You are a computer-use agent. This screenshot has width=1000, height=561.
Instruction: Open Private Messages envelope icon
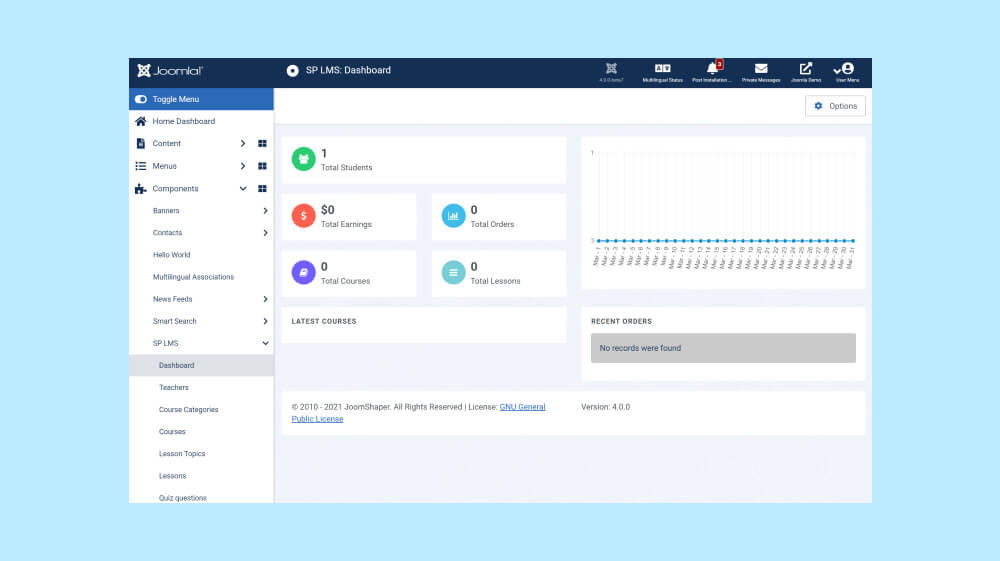coord(761,70)
